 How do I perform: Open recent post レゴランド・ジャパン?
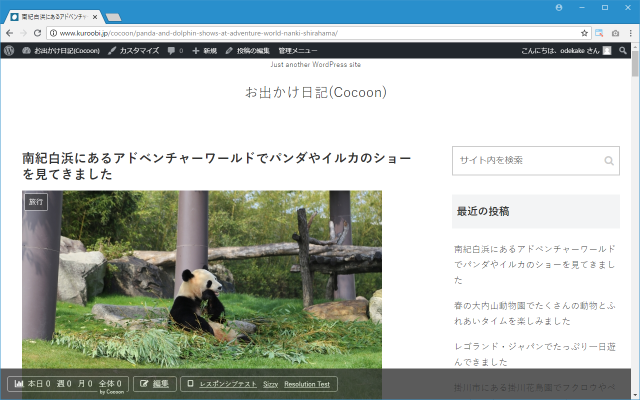[535, 354]
